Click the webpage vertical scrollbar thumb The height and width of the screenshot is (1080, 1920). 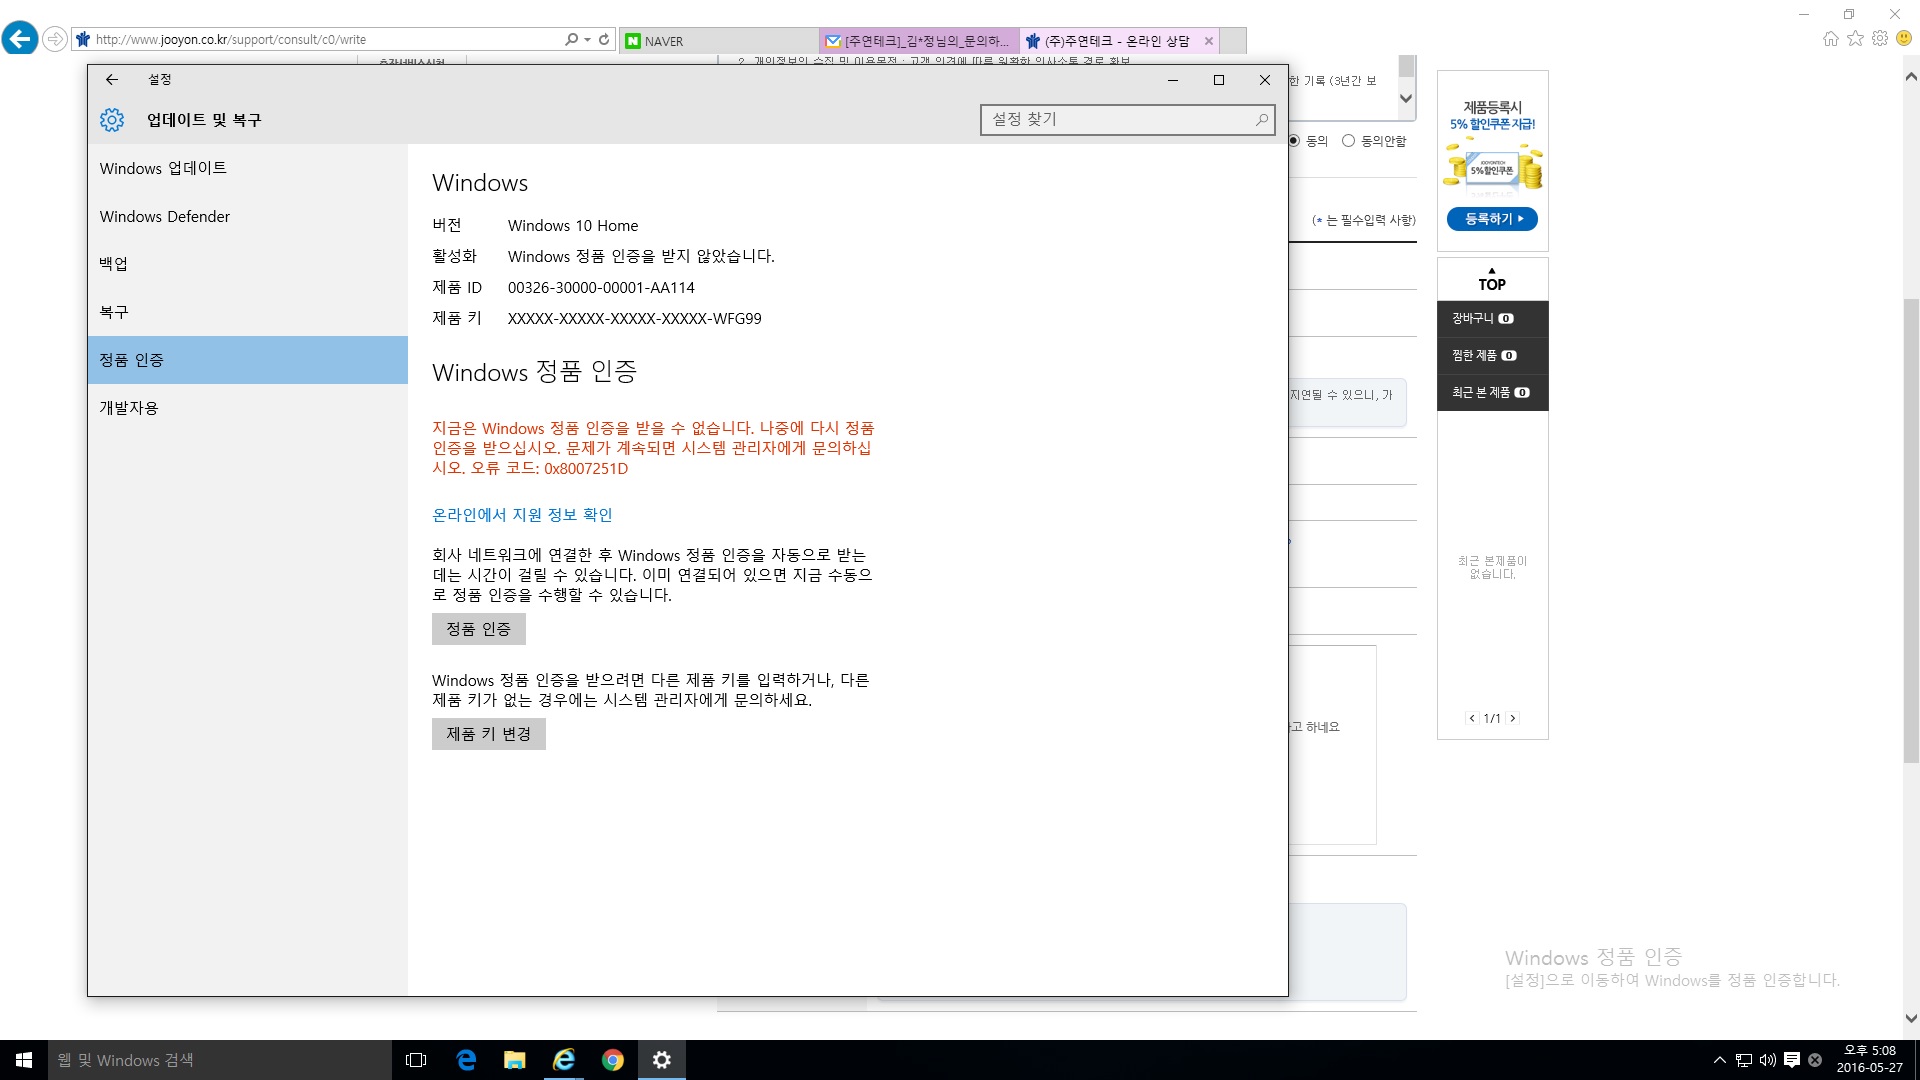1911,530
